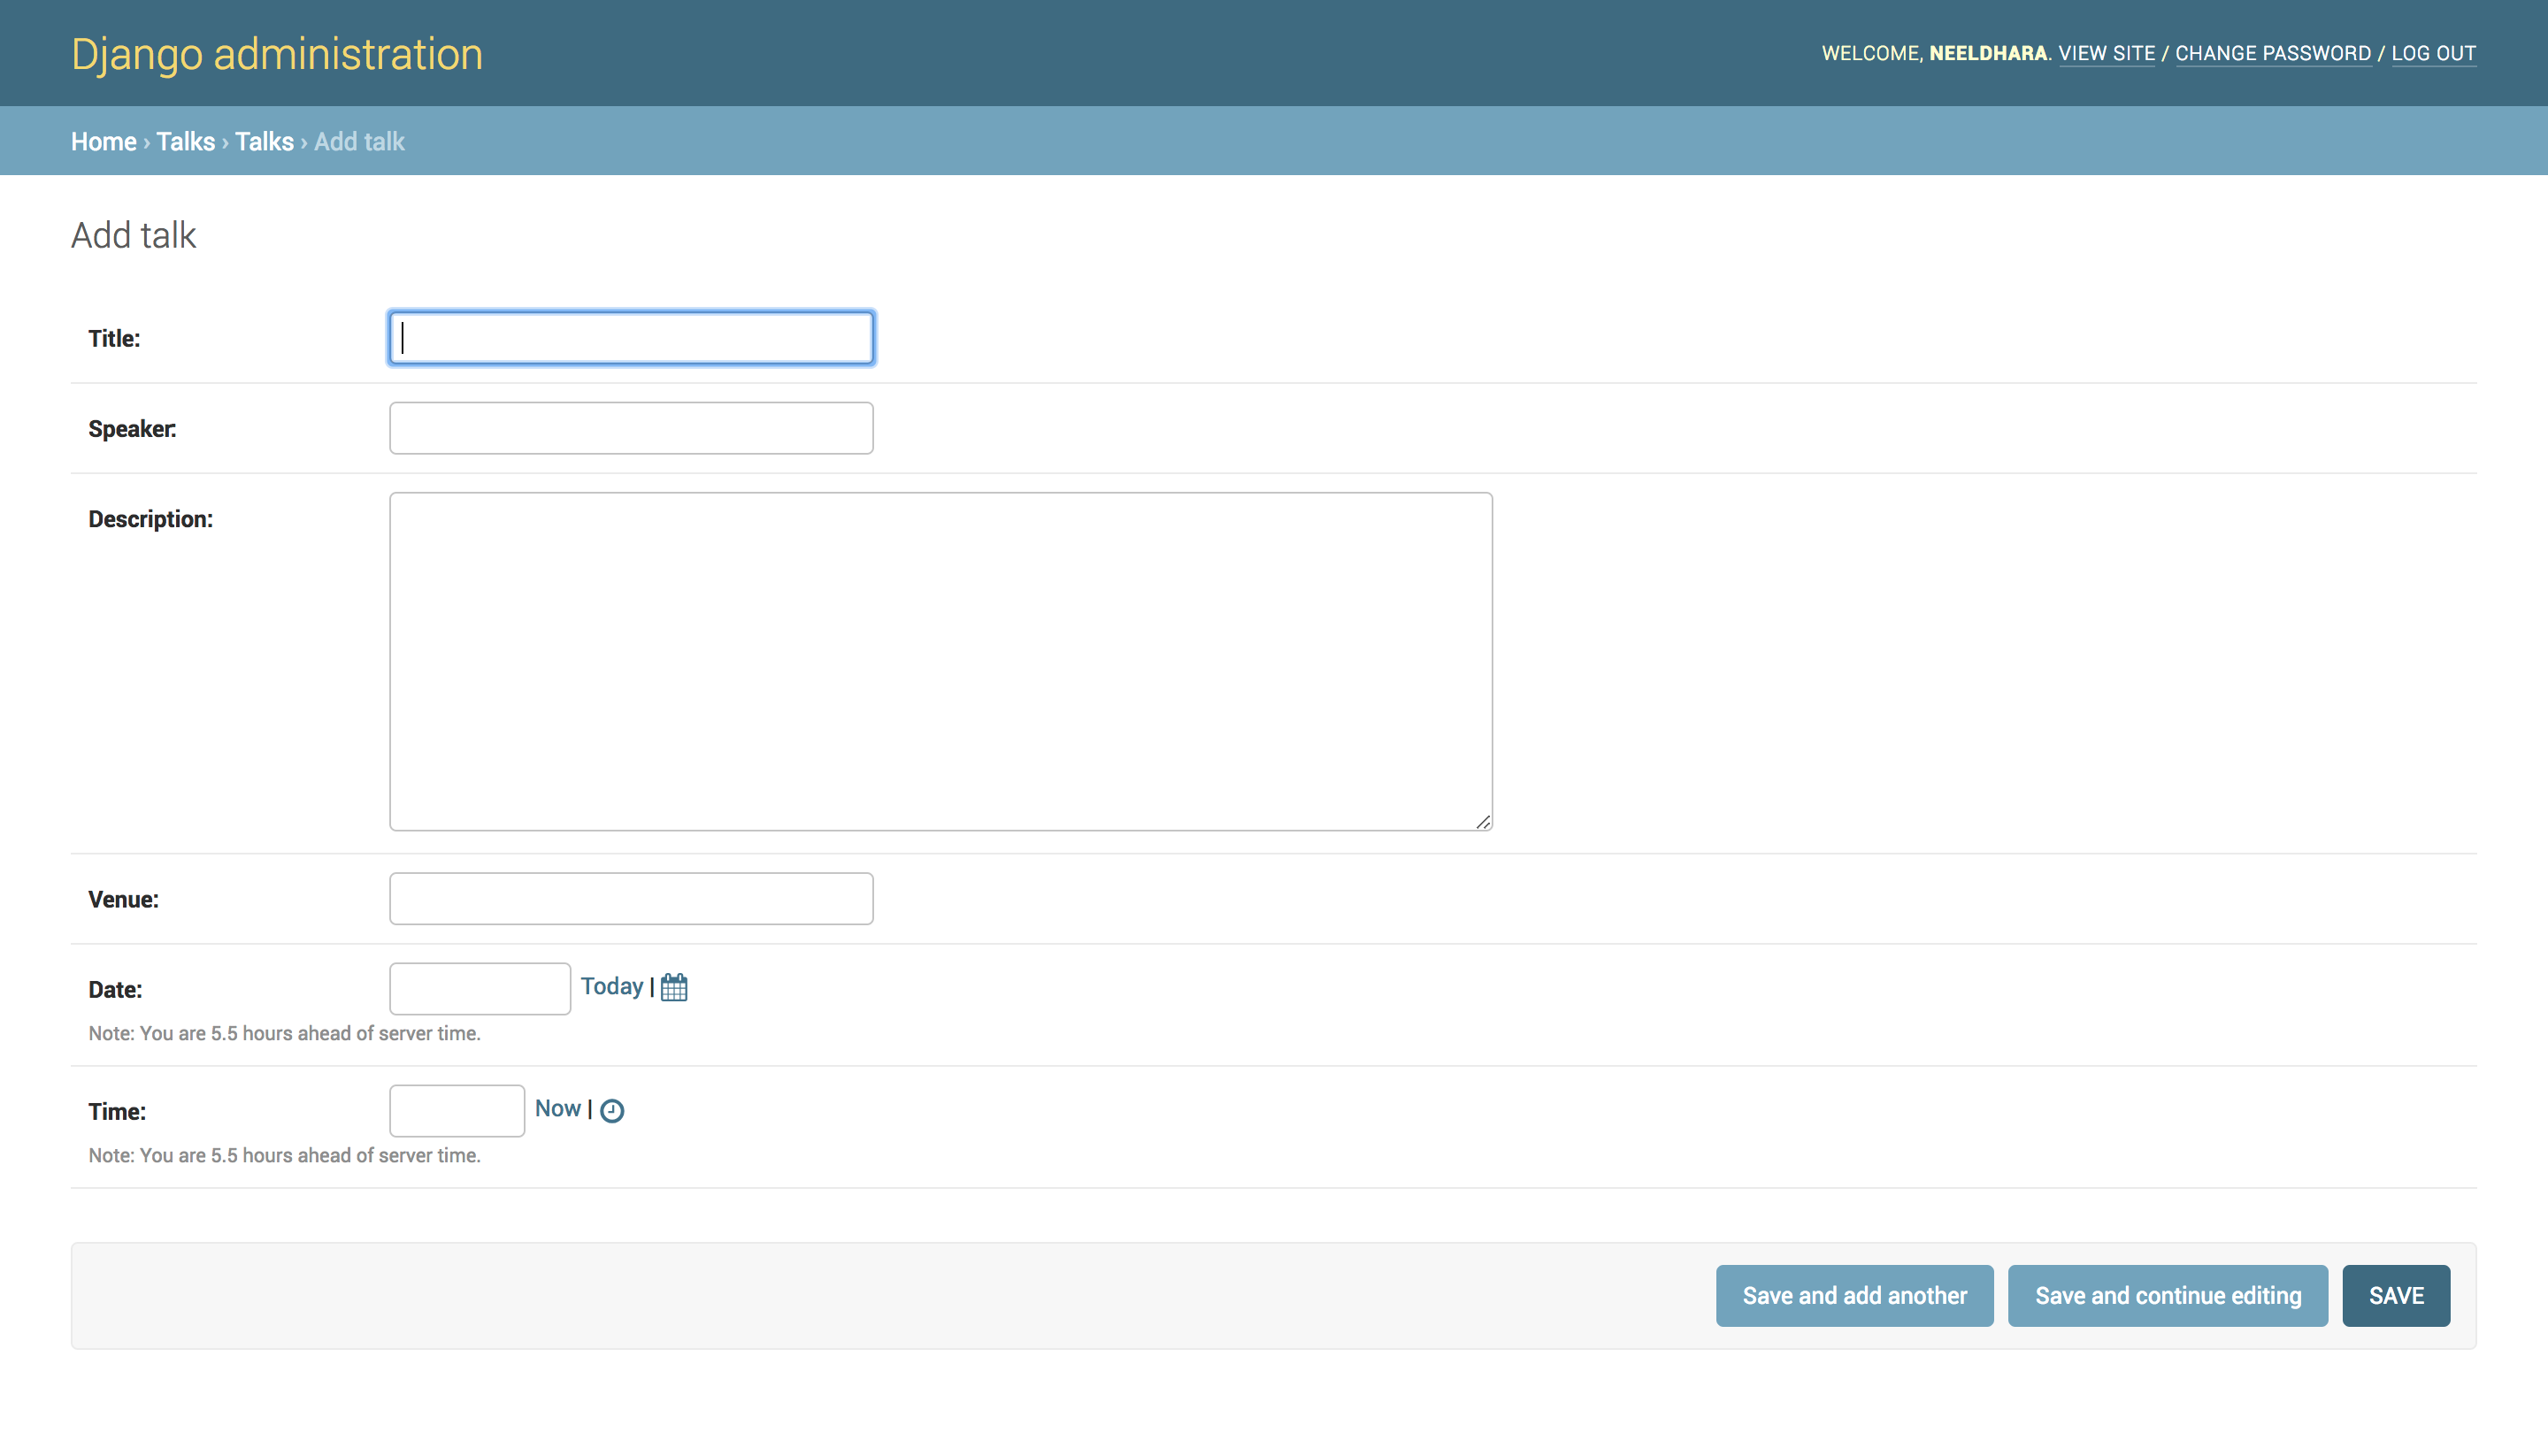Click the Venue field label
Image resolution: width=2548 pixels, height=1456 pixels.
124,899
